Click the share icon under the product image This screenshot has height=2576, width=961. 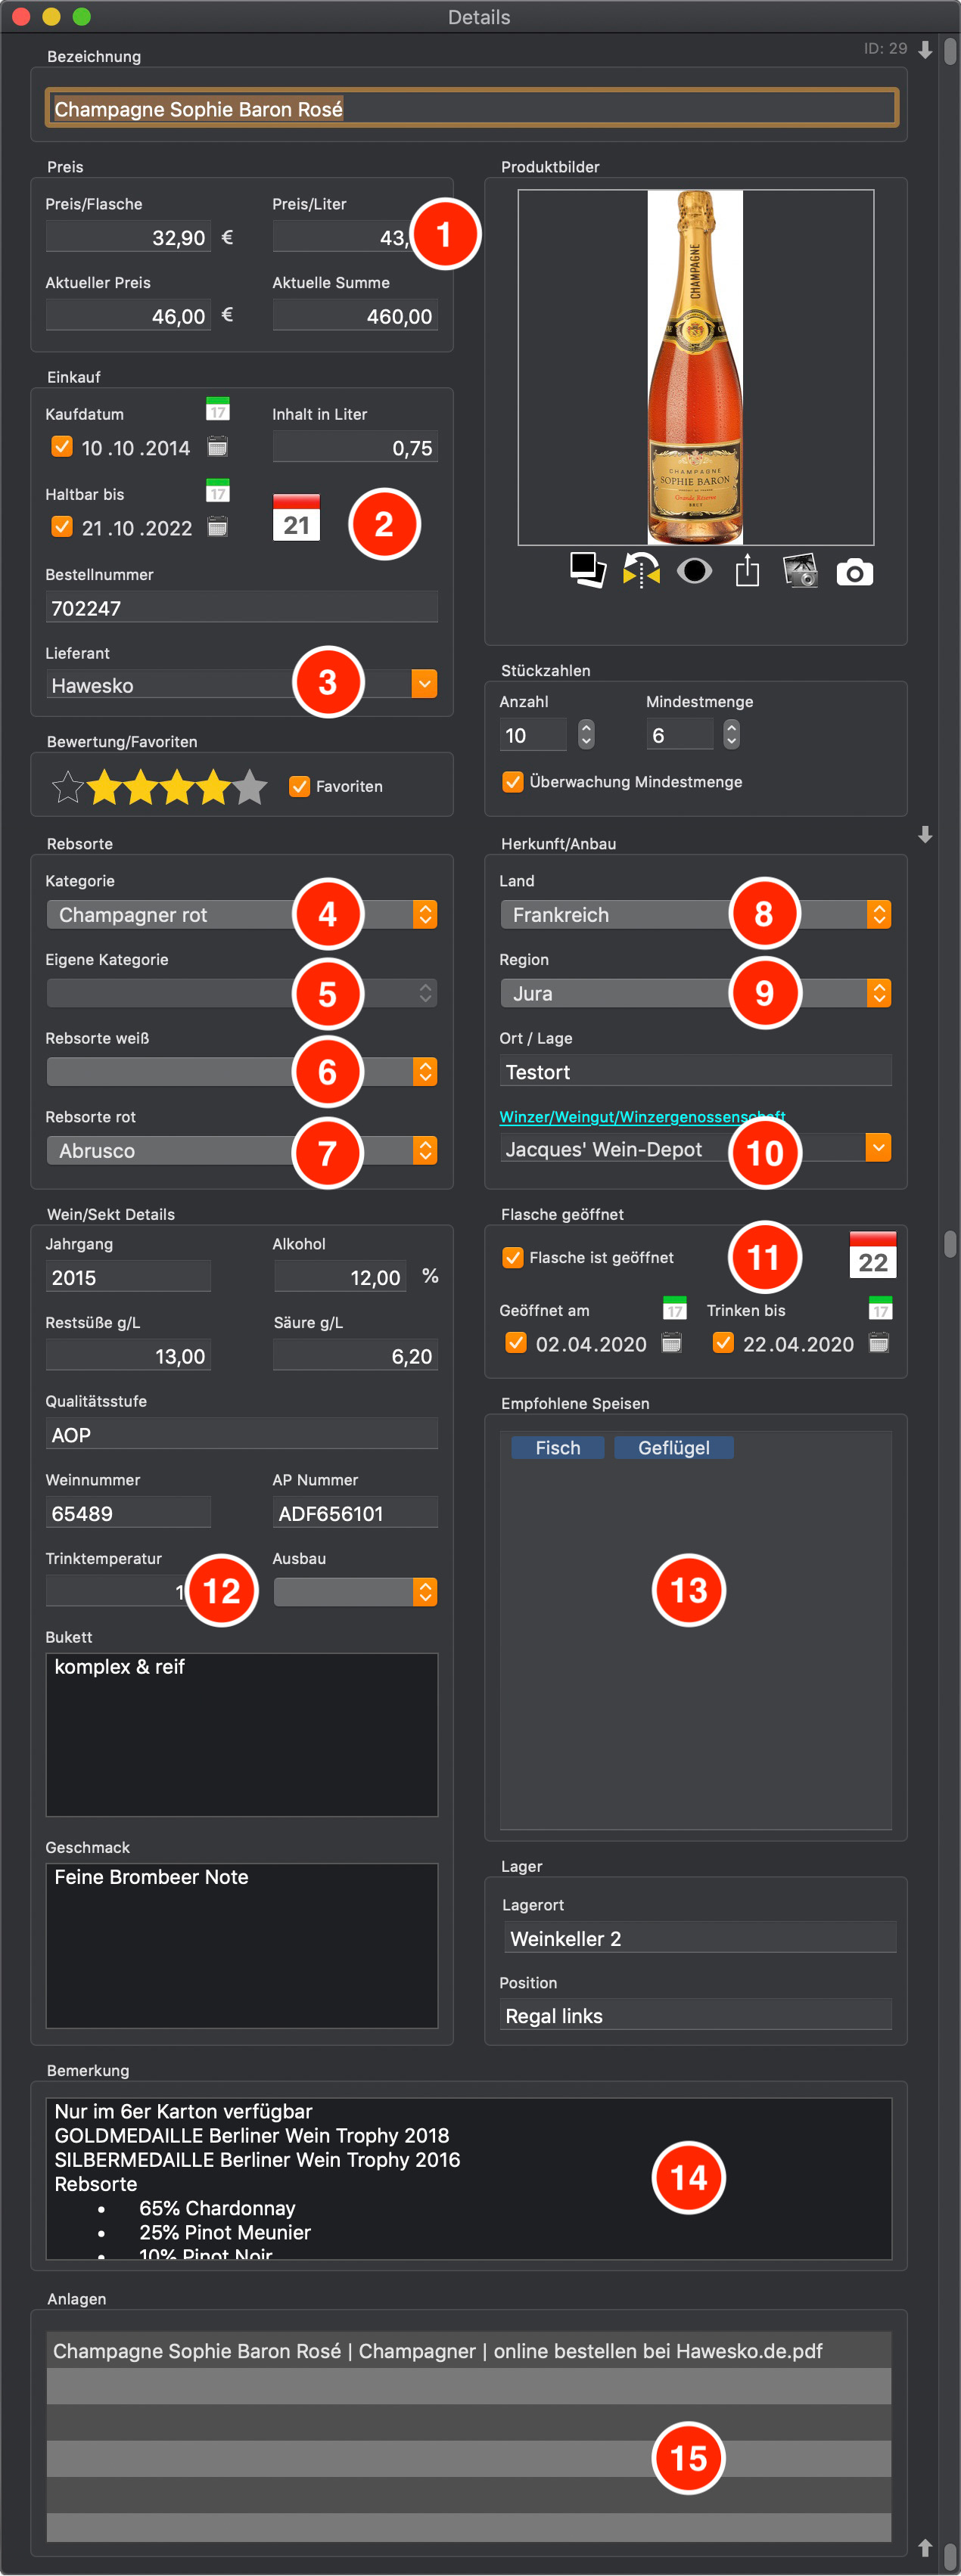point(747,570)
